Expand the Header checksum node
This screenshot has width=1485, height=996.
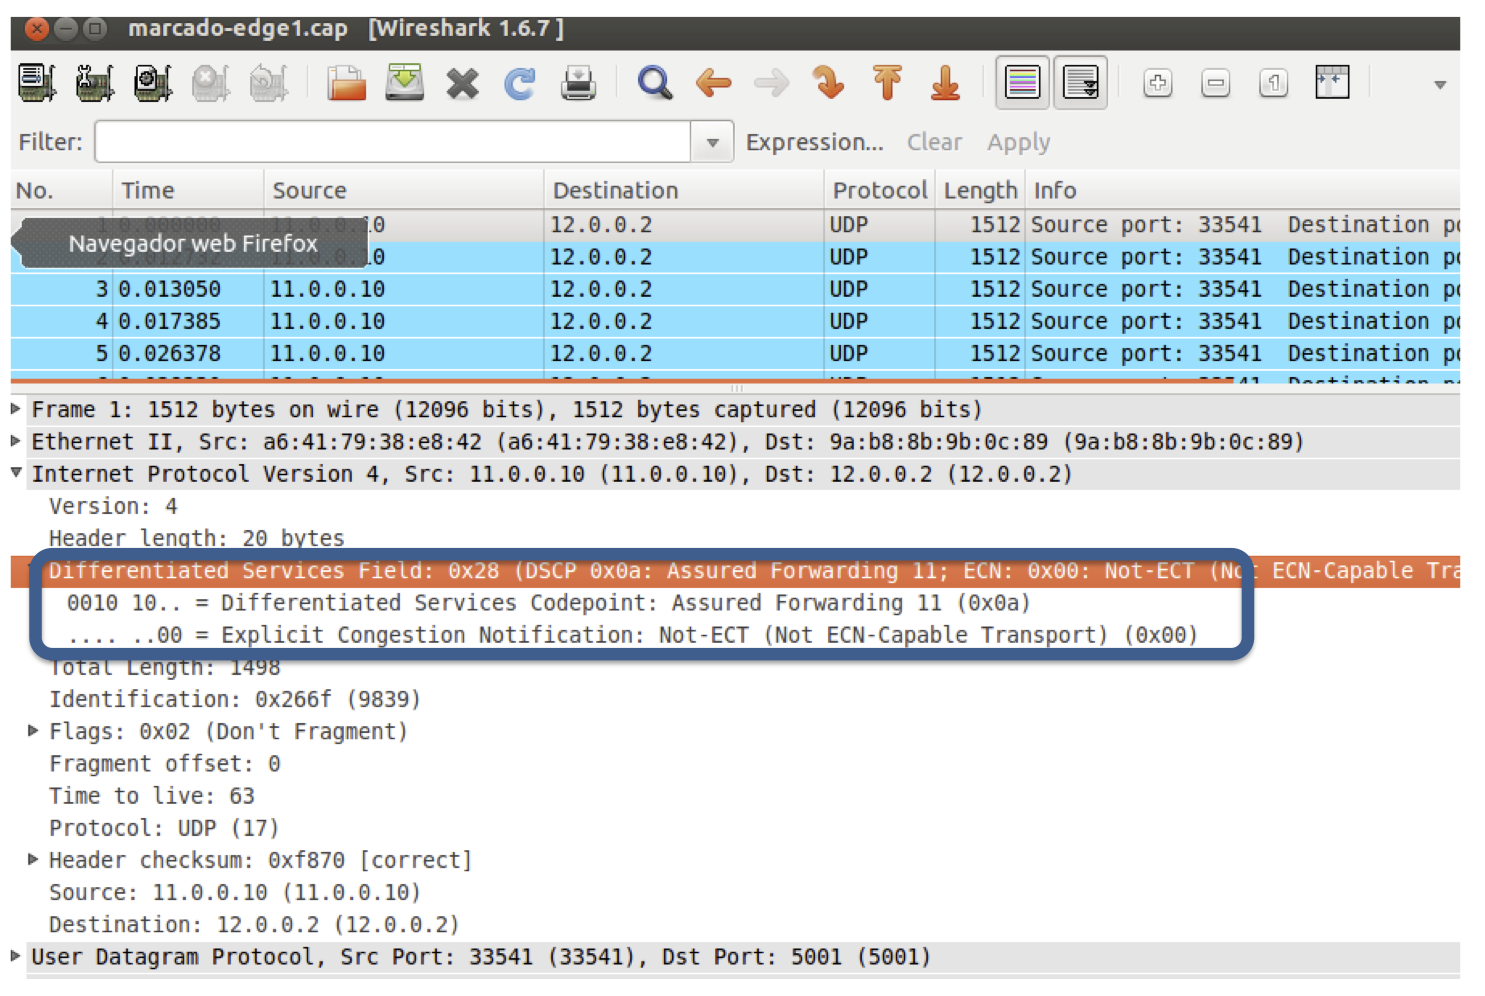point(33,859)
